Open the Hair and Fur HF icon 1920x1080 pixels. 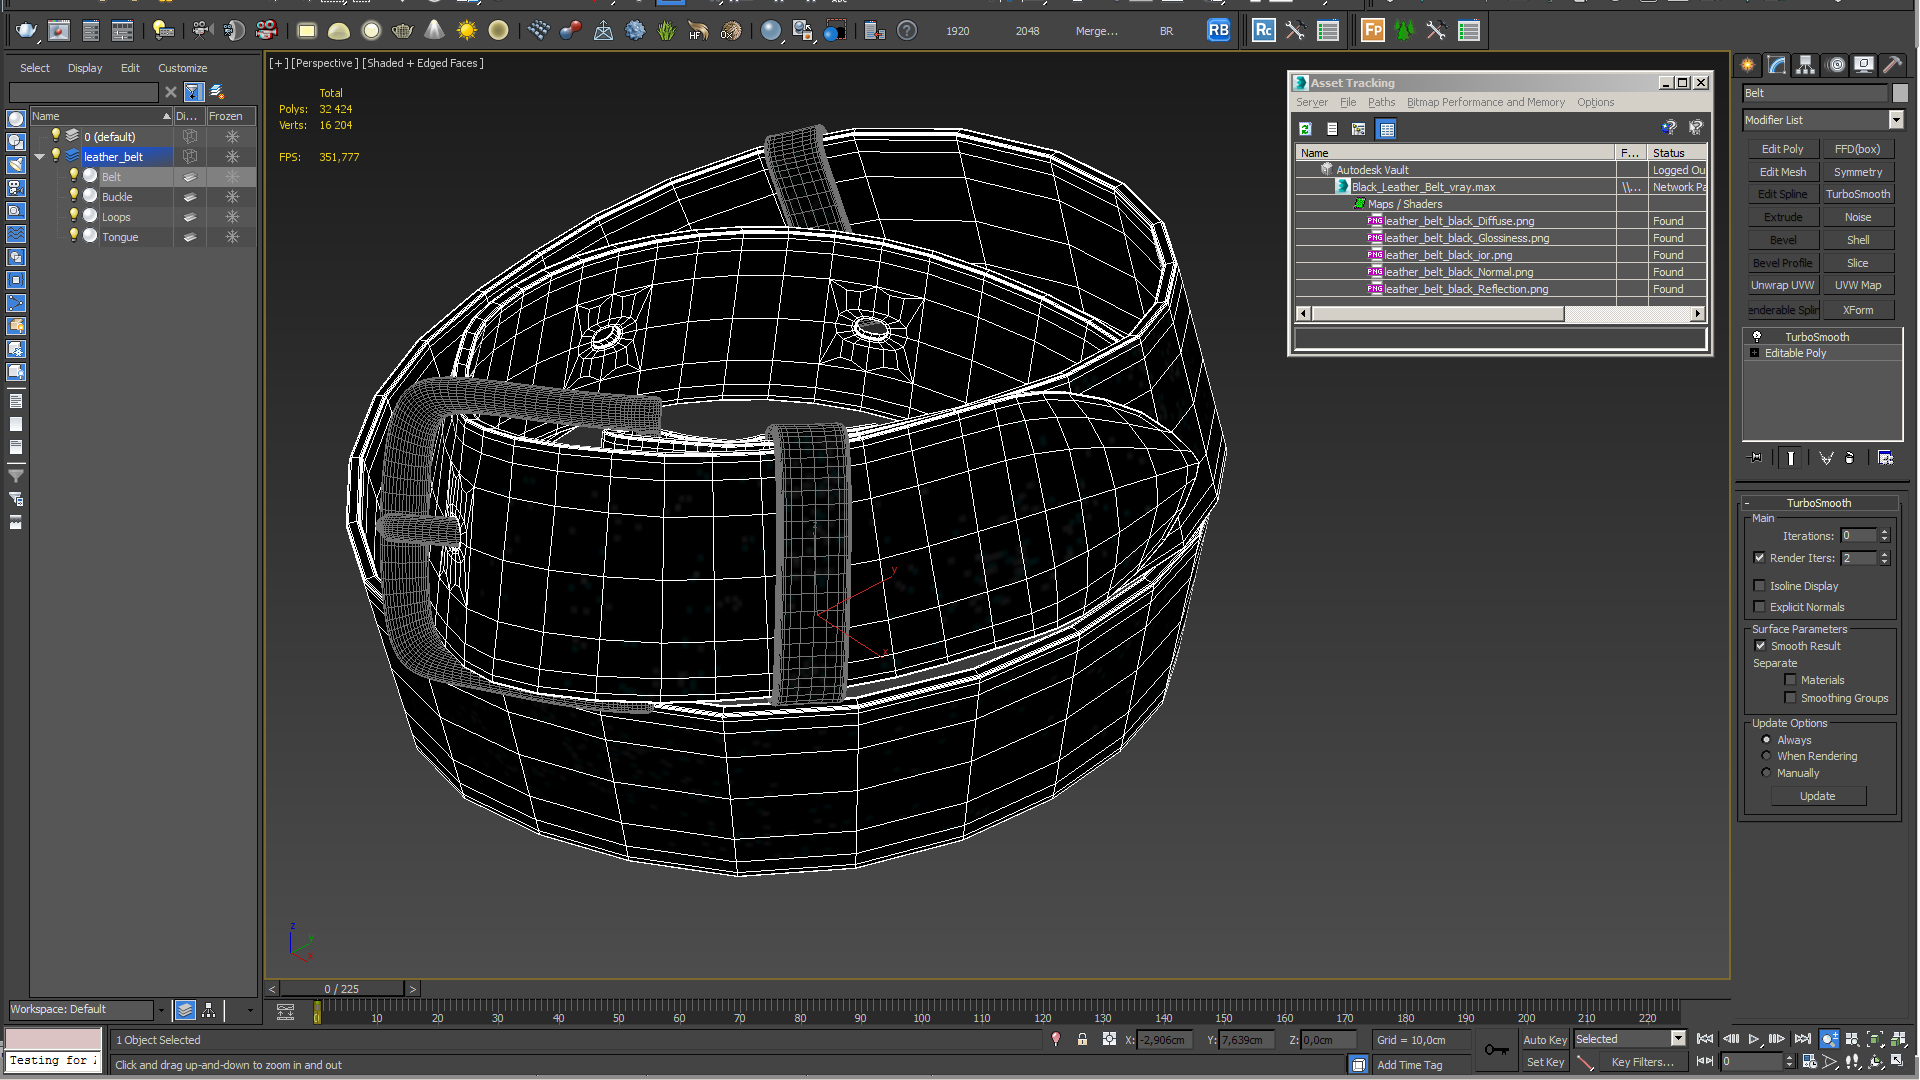tap(698, 31)
